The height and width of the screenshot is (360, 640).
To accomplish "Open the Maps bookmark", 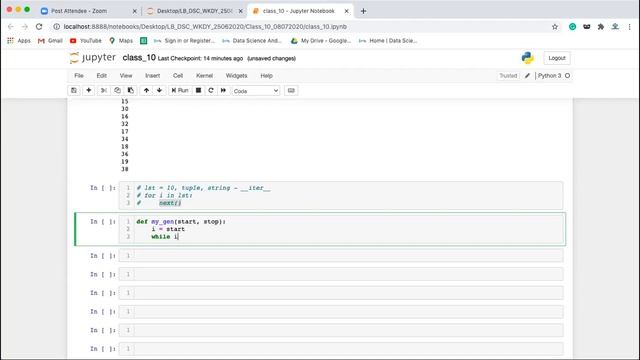I will [121, 41].
